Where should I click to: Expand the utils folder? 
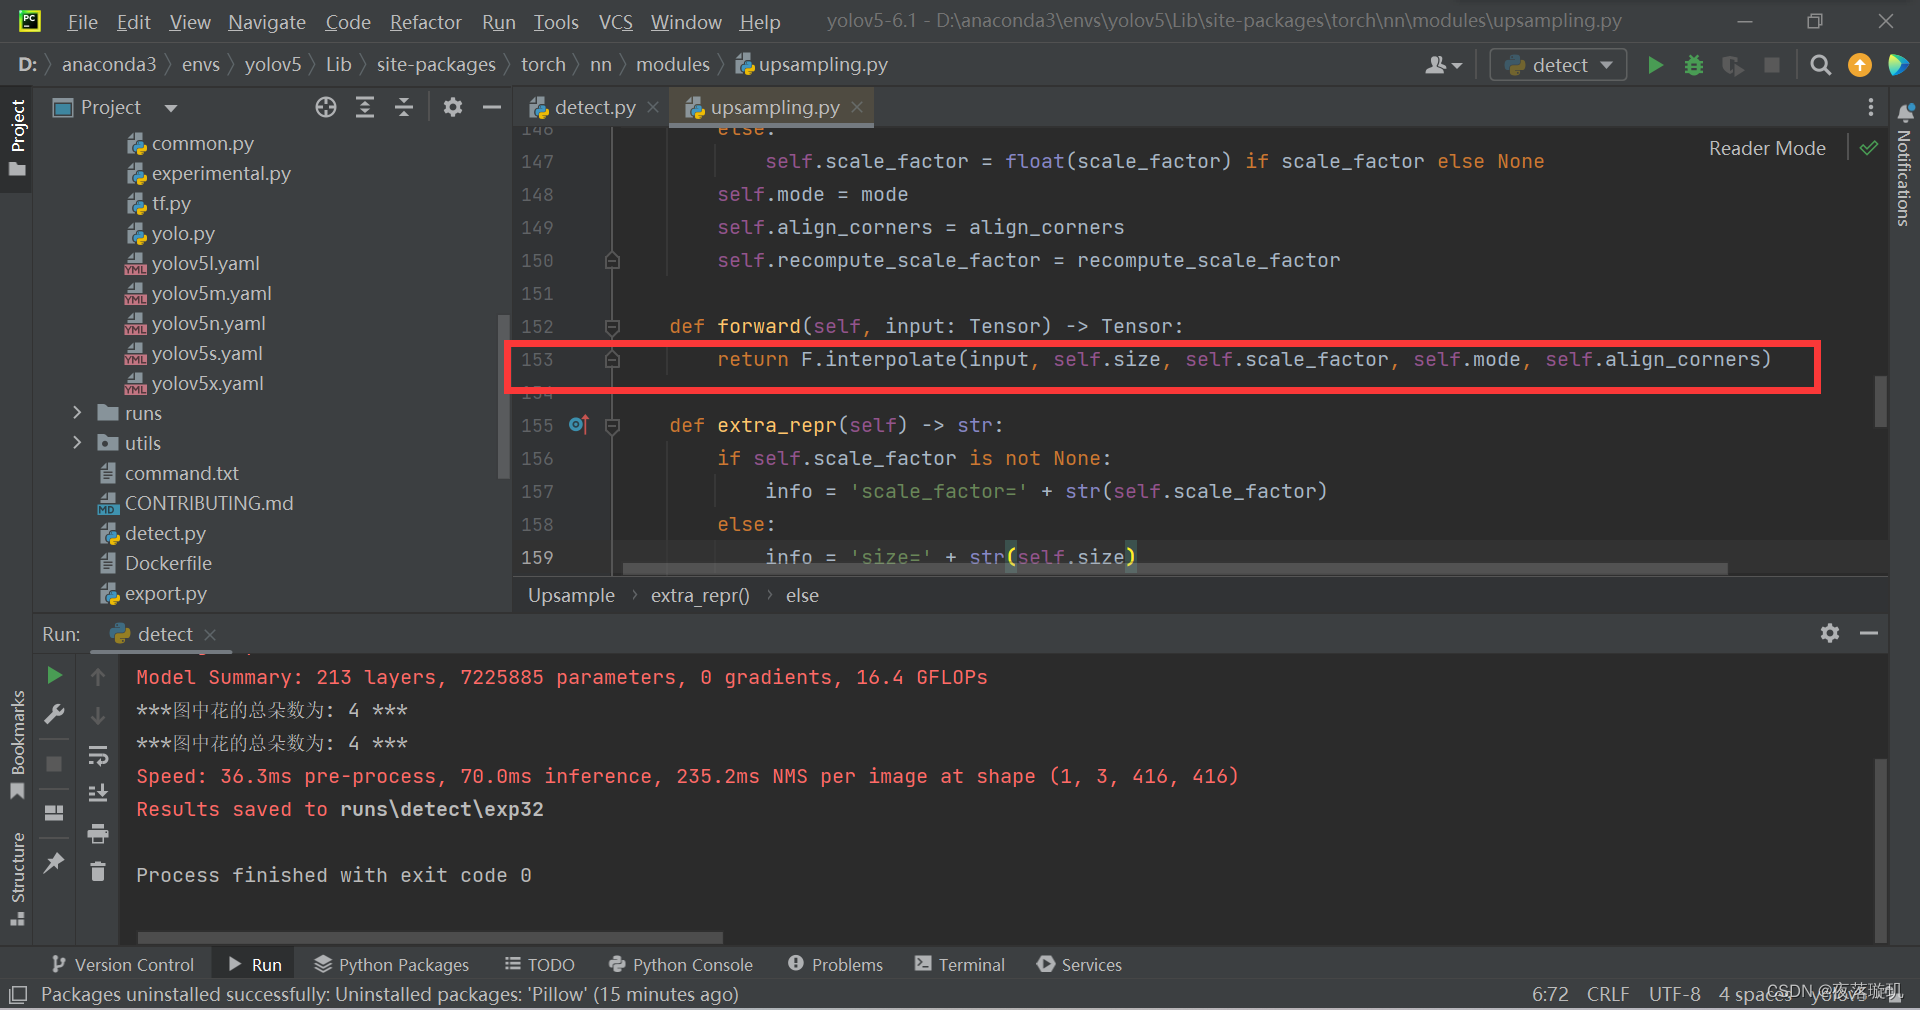(x=77, y=442)
